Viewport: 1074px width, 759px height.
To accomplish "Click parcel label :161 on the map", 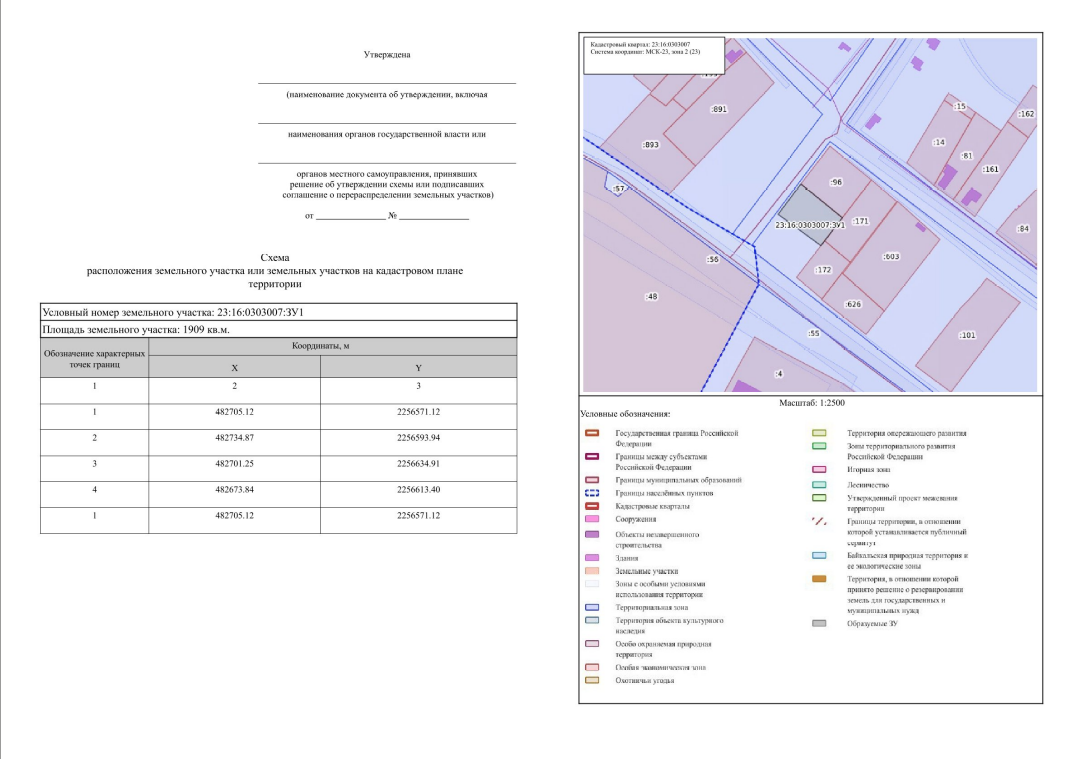I will tap(990, 169).
